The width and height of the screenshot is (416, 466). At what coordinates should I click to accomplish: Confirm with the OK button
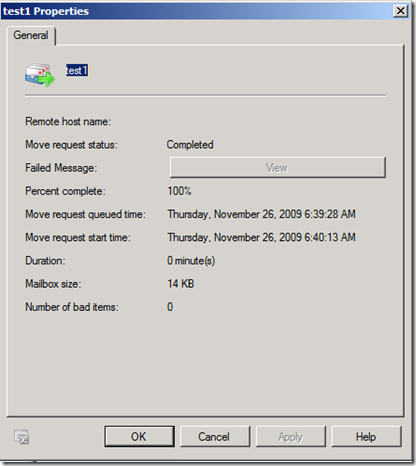pos(139,436)
